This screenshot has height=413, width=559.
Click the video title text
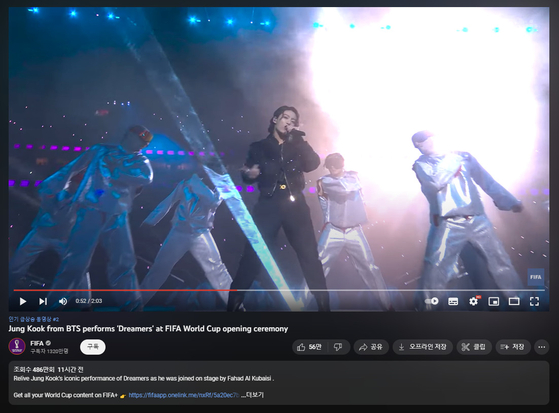[x=148, y=328]
